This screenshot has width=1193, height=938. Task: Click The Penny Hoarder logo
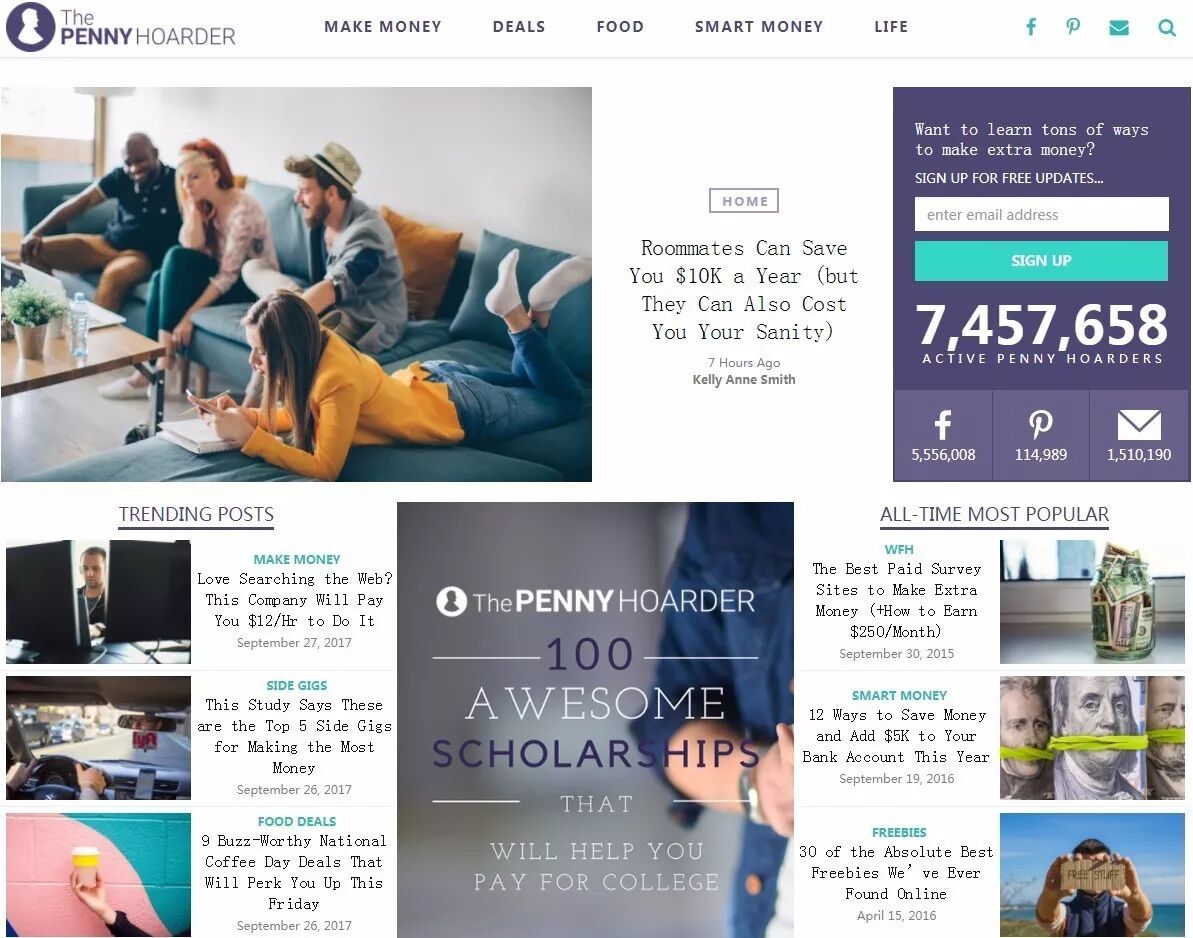coord(121,27)
